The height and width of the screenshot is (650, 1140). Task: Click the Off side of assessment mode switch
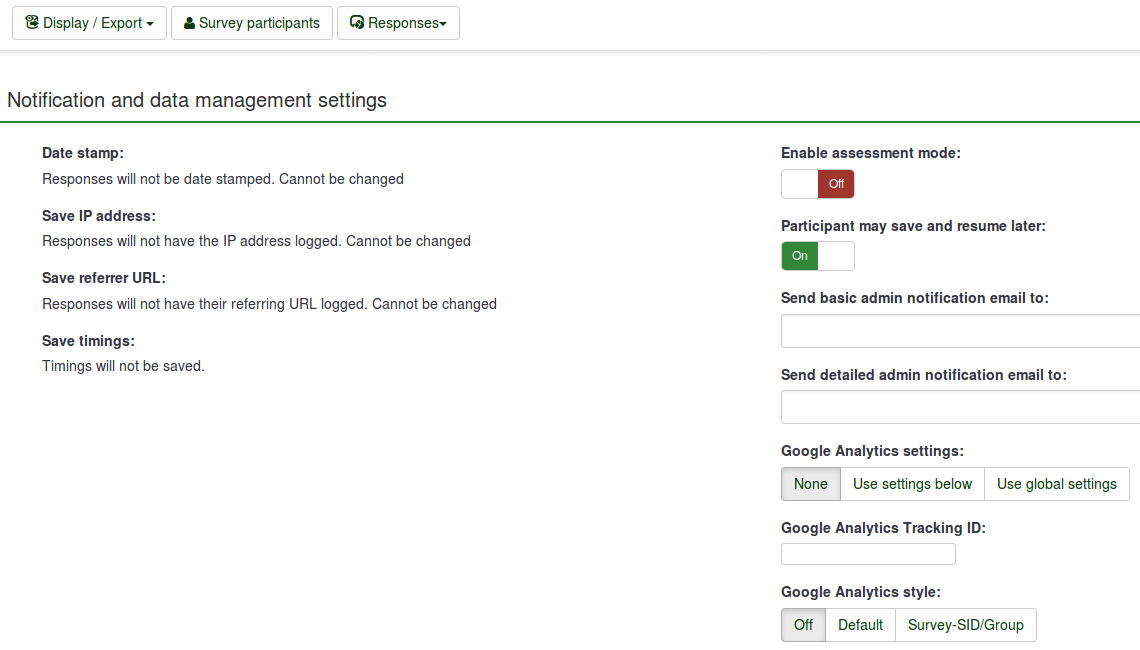836,184
